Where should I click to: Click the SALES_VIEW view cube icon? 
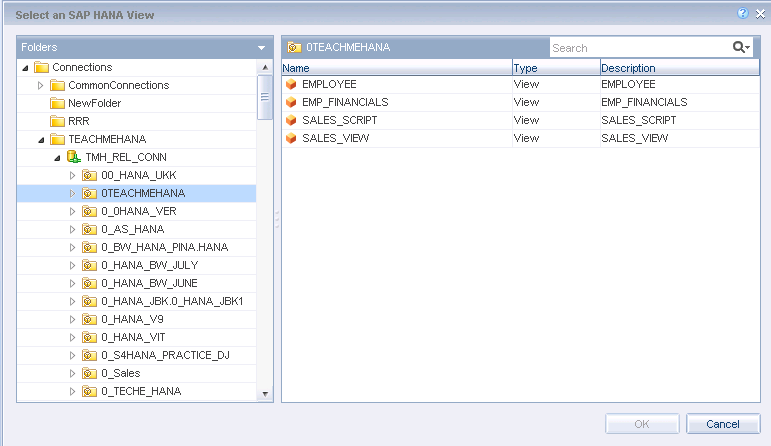pyautogui.click(x=291, y=138)
